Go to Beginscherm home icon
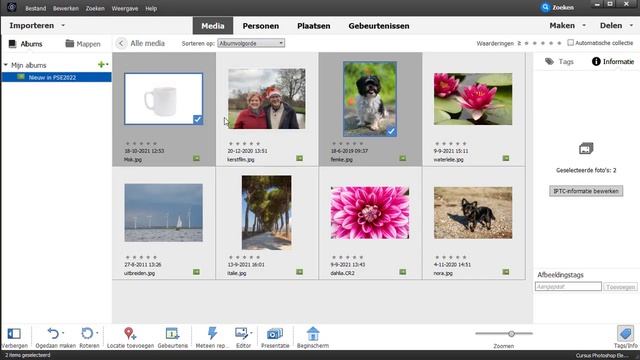Screen dimensions: 640x360 313,333
